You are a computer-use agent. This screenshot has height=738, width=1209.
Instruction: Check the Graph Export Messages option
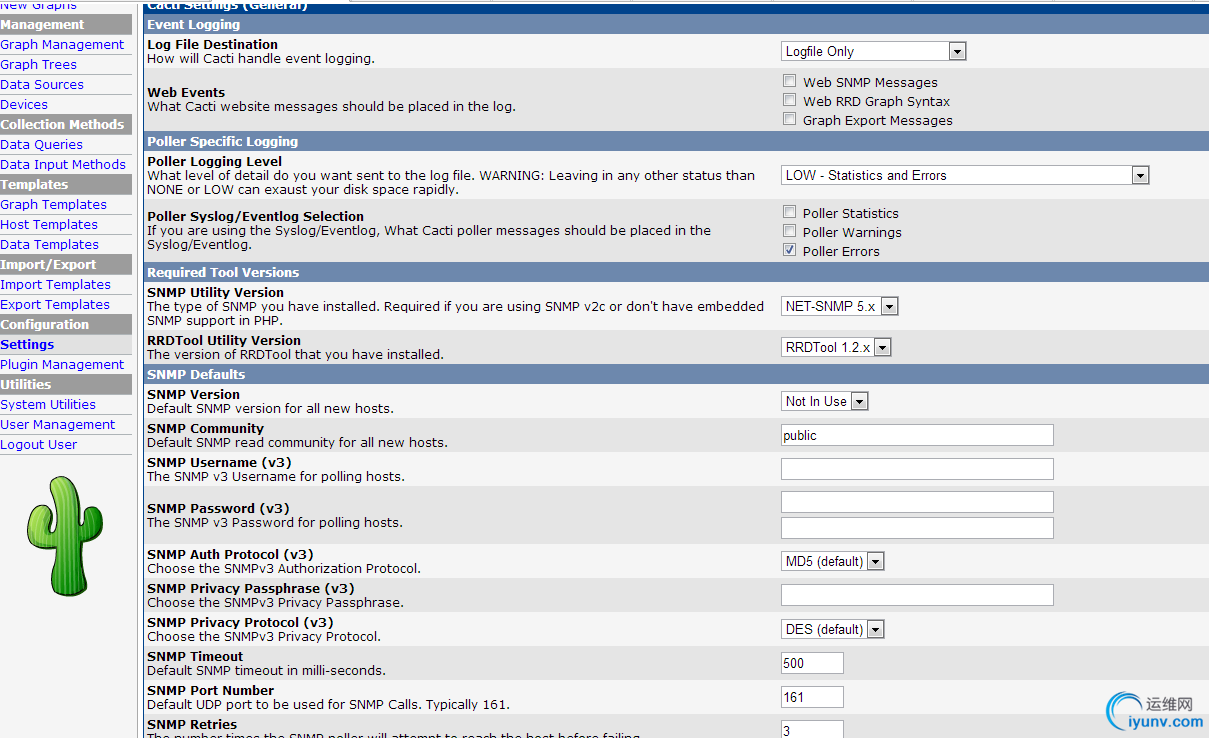(x=790, y=119)
